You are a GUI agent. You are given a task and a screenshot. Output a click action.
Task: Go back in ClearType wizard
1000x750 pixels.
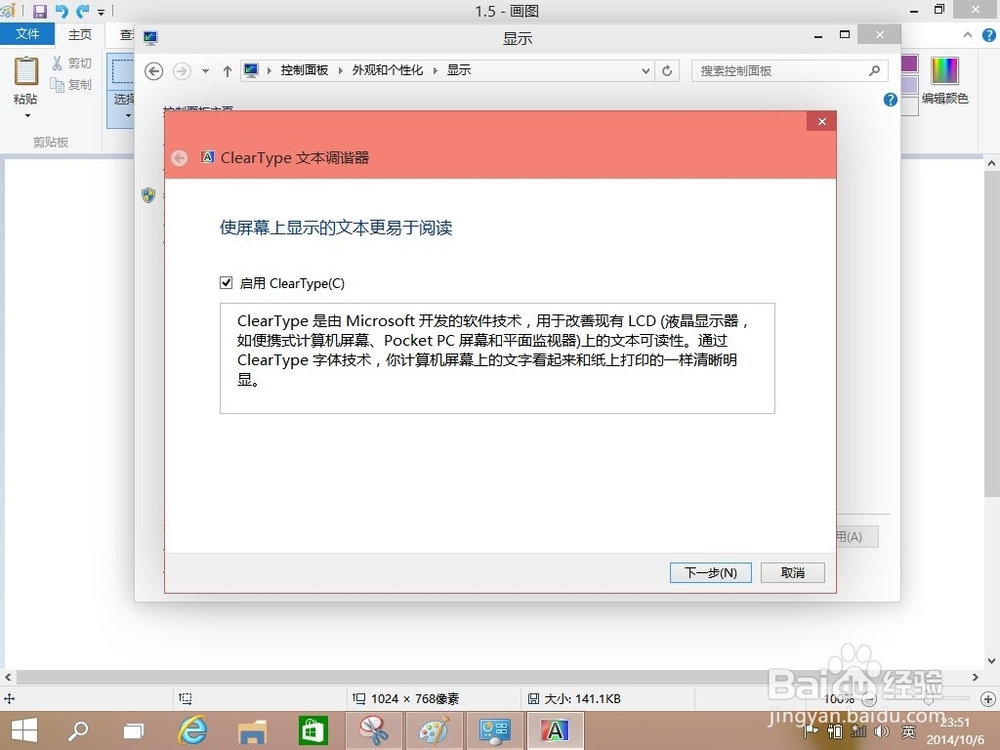pos(180,158)
